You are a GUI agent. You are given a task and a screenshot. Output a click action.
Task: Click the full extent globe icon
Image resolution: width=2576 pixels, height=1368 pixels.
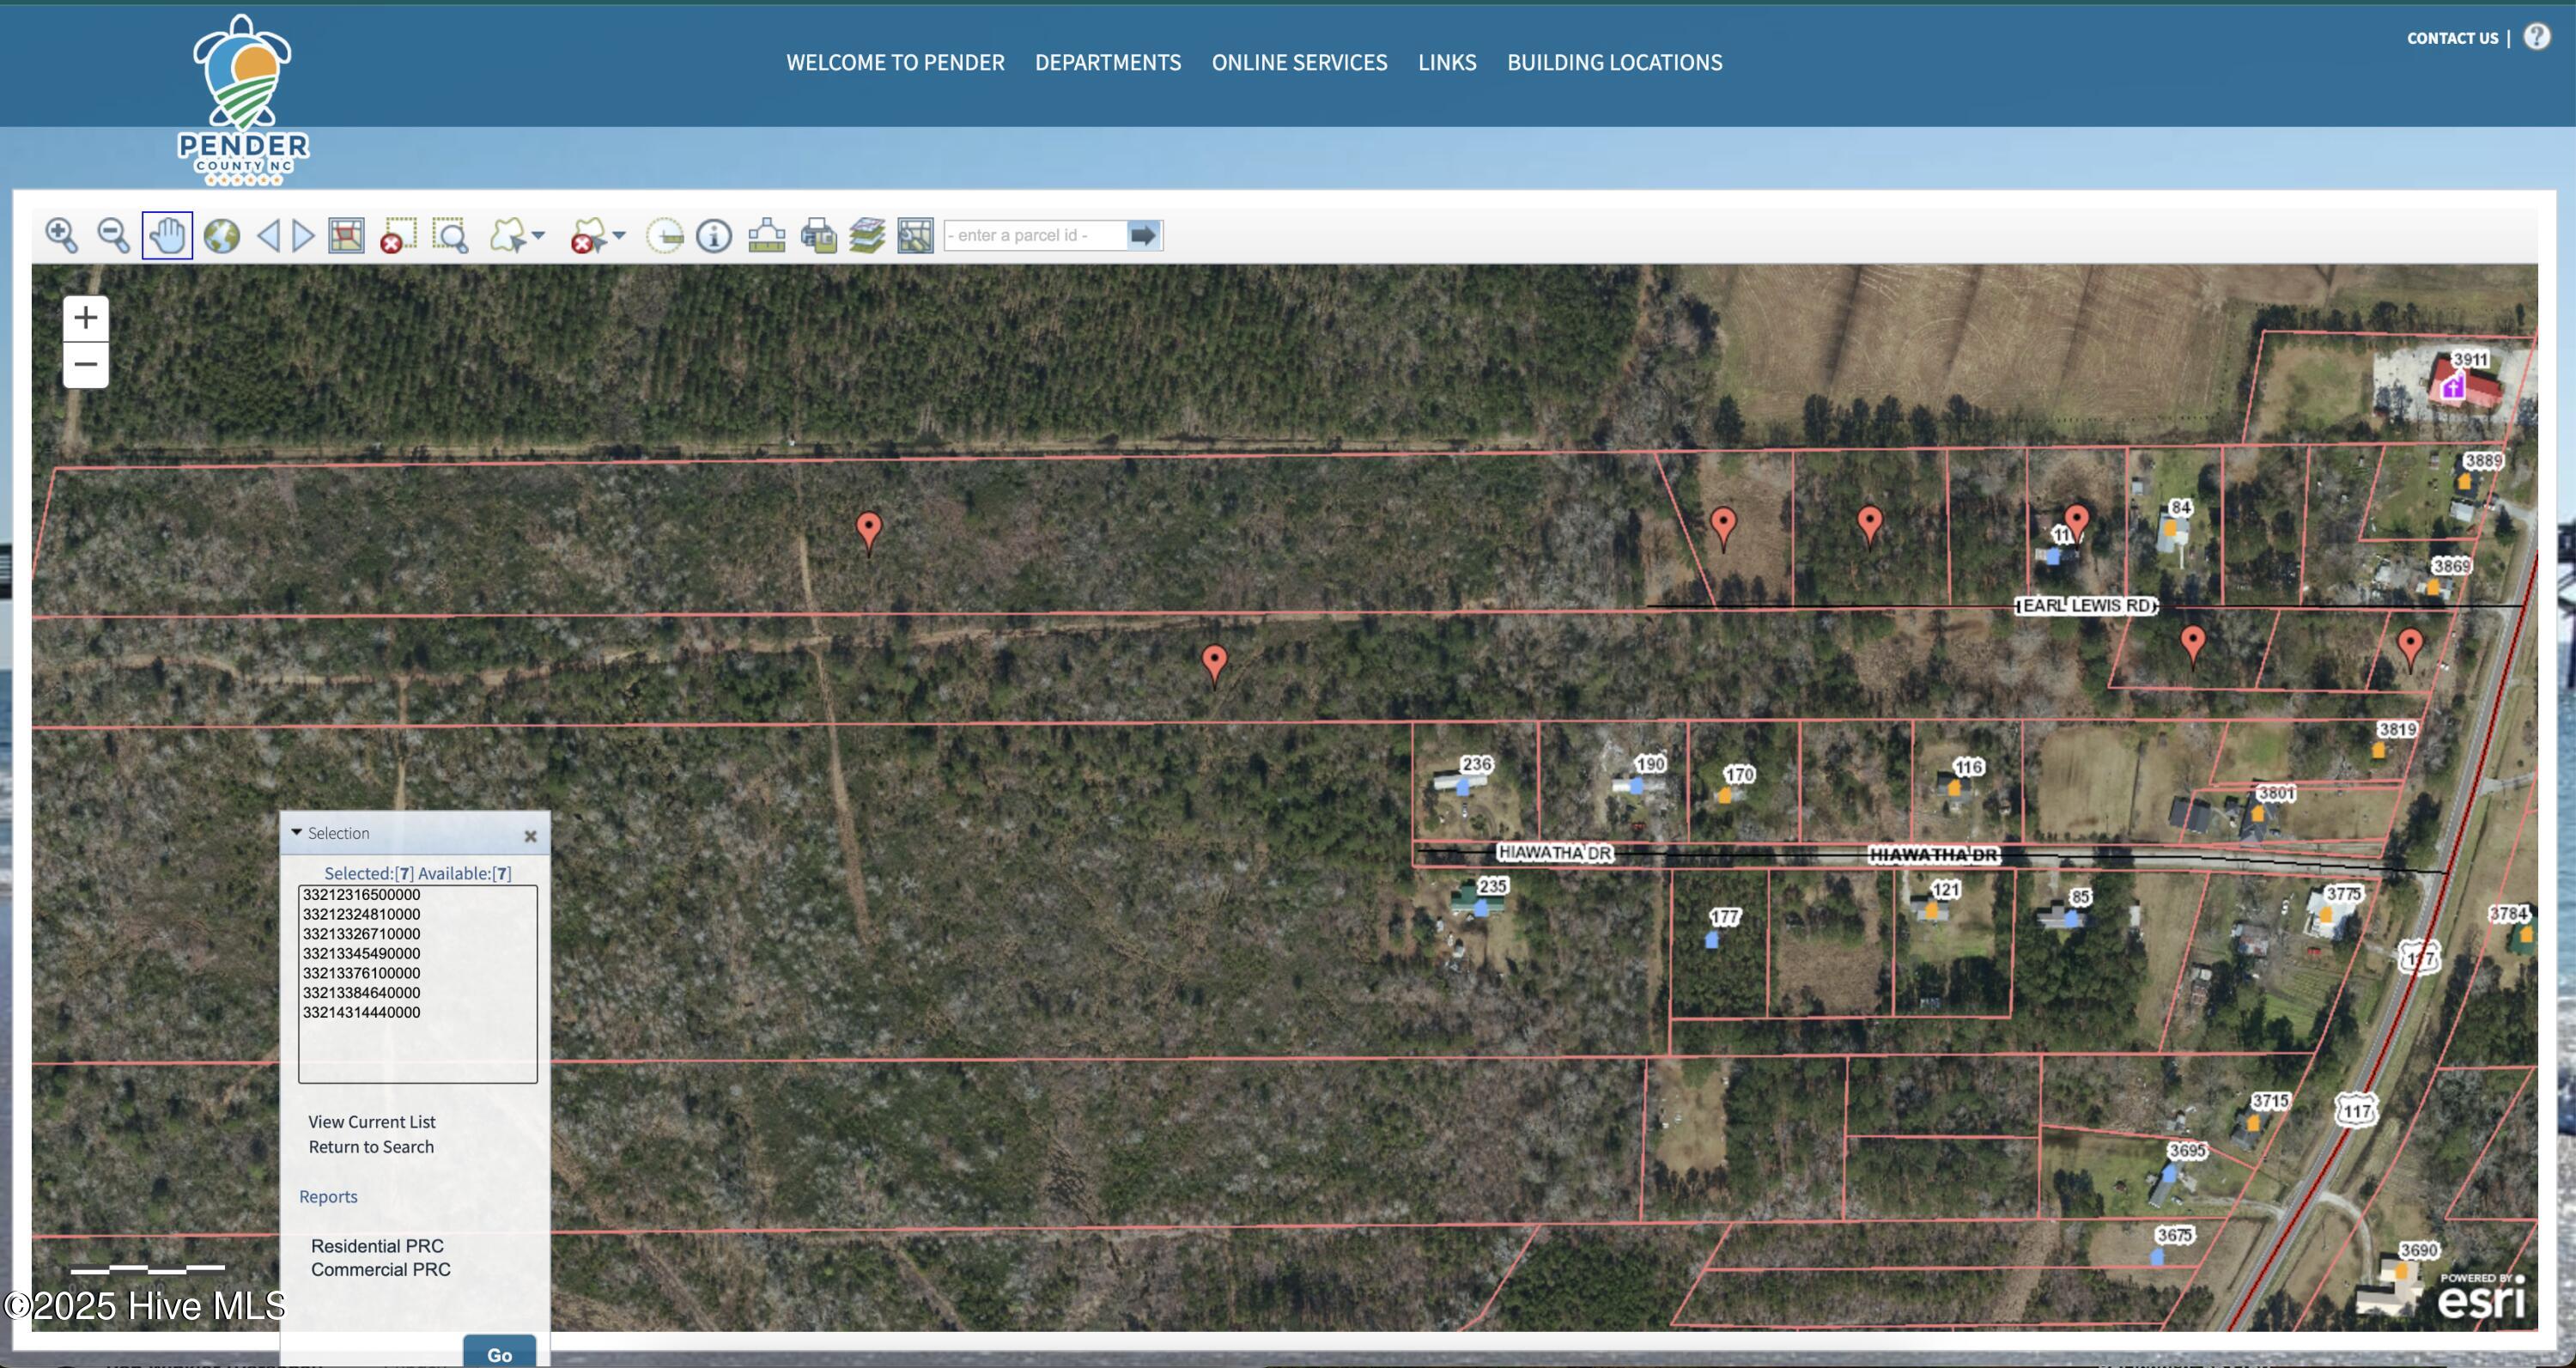pos(220,235)
